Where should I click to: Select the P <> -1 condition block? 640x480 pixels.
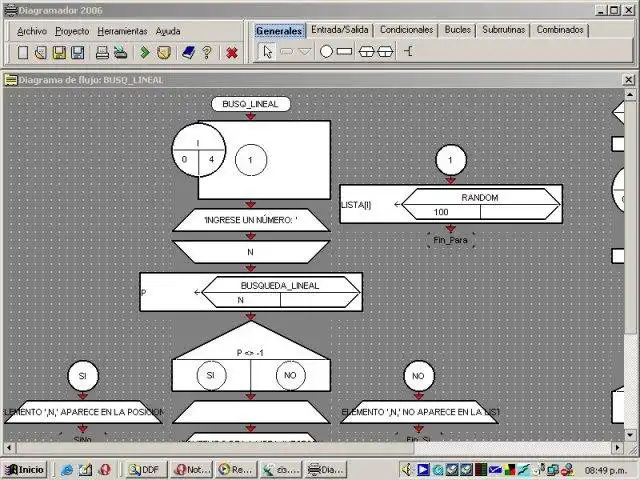tap(251, 356)
